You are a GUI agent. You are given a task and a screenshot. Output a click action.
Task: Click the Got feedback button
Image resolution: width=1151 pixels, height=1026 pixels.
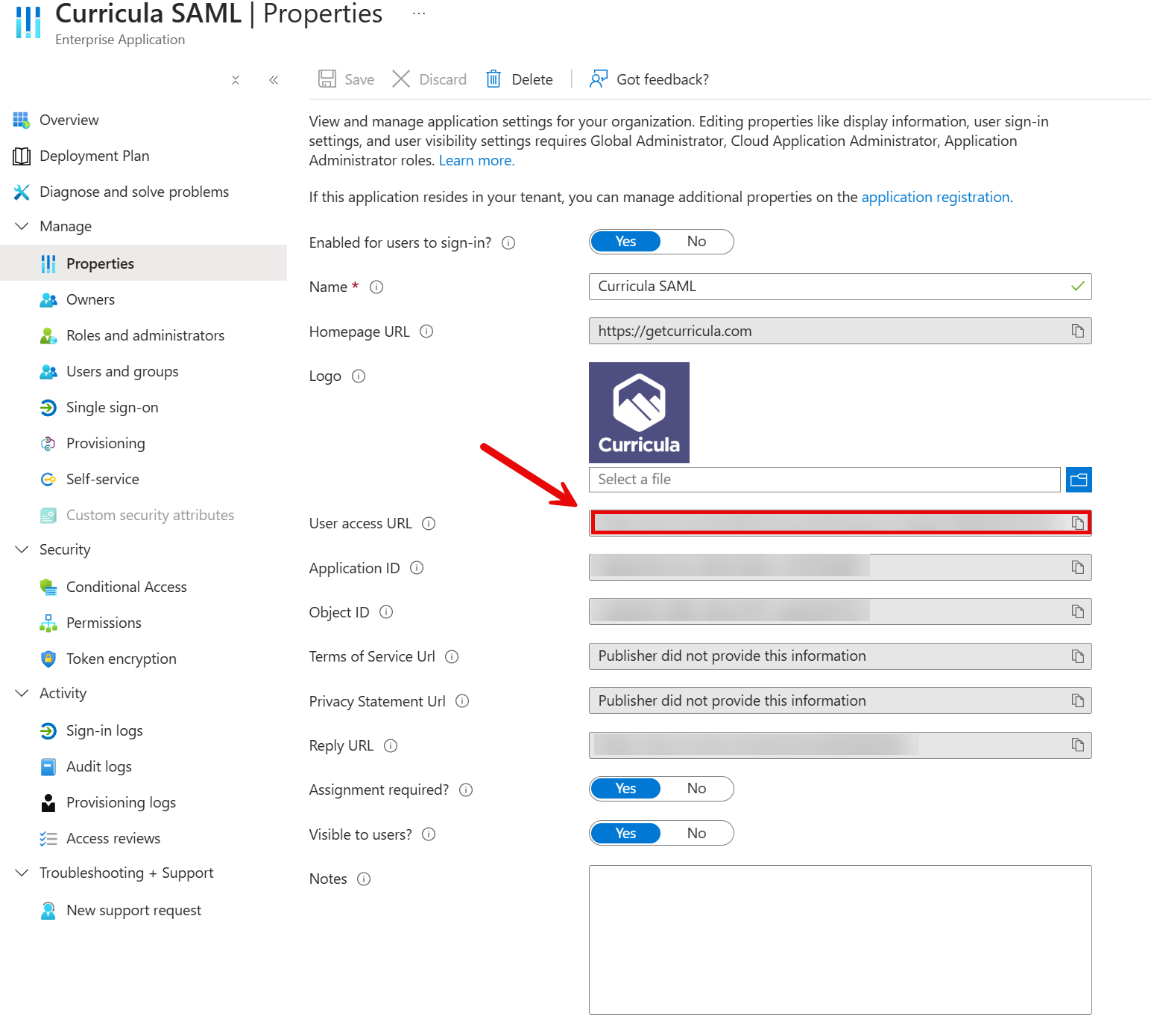click(x=648, y=79)
